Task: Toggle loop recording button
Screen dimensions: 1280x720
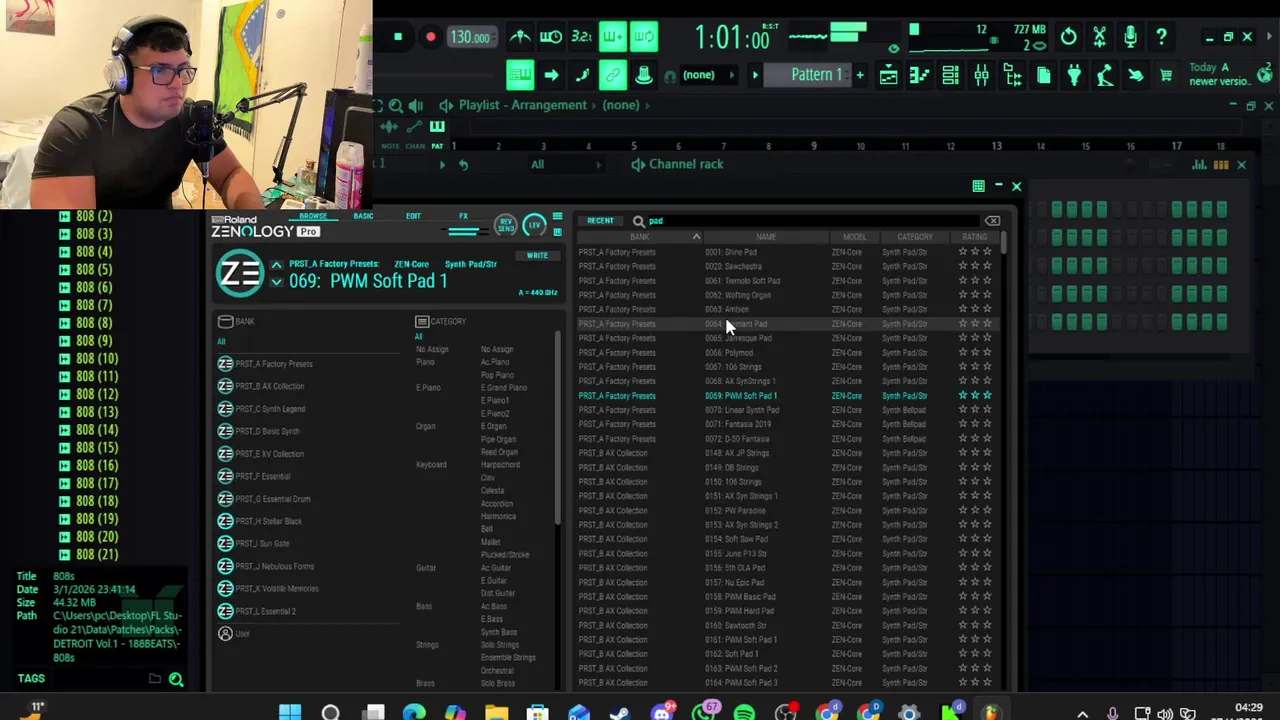Action: click(644, 37)
